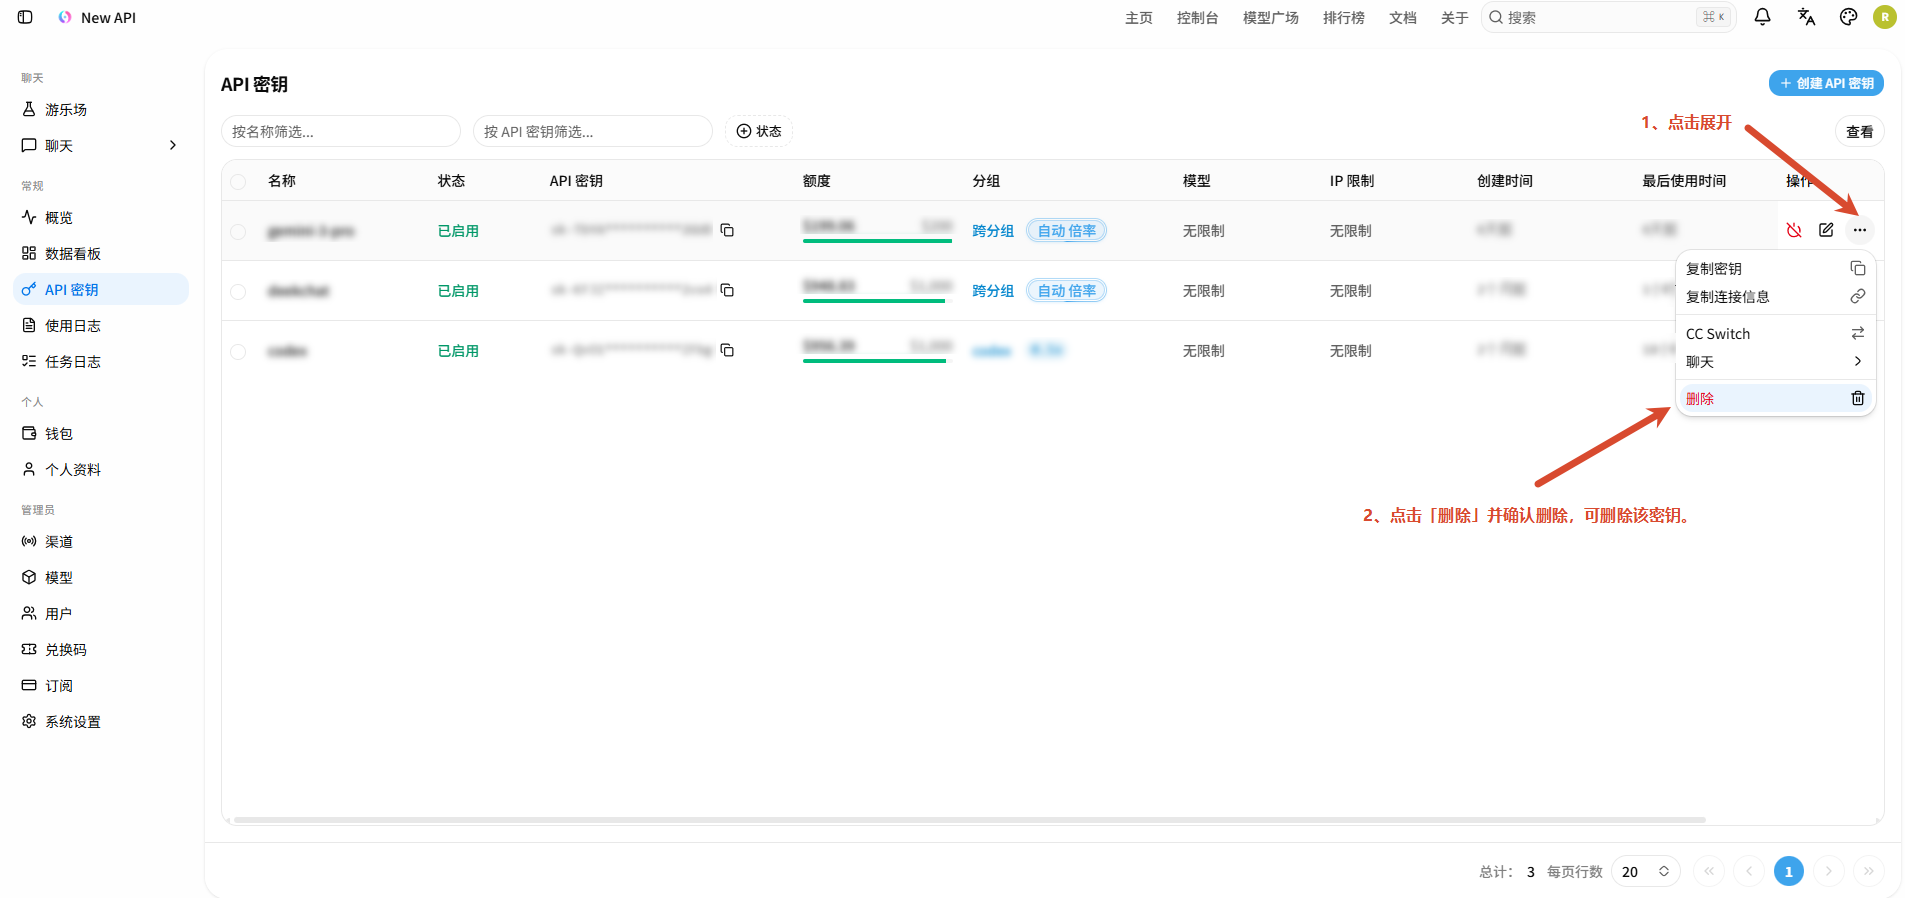The height and width of the screenshot is (898, 1905).
Task: Open the rows-per-page dropdown showing 20
Action: (x=1645, y=872)
